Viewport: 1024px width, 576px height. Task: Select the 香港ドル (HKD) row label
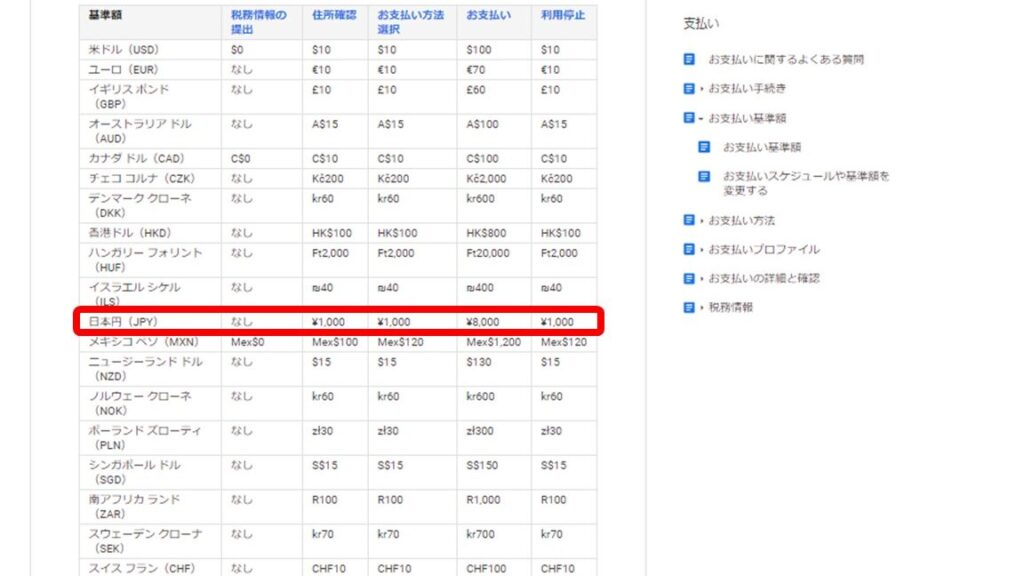tap(129, 233)
